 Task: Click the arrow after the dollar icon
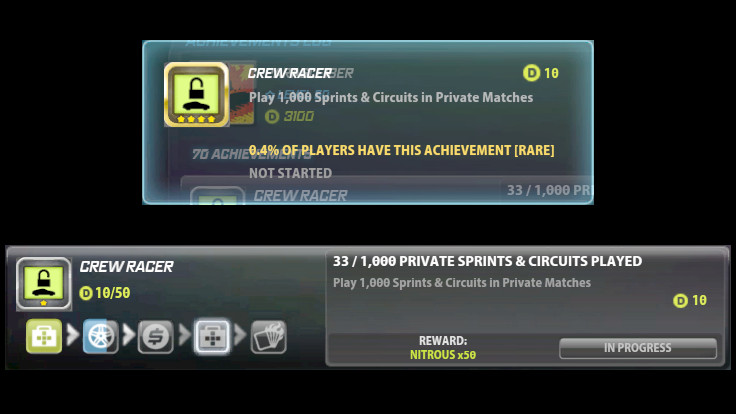[184, 335]
